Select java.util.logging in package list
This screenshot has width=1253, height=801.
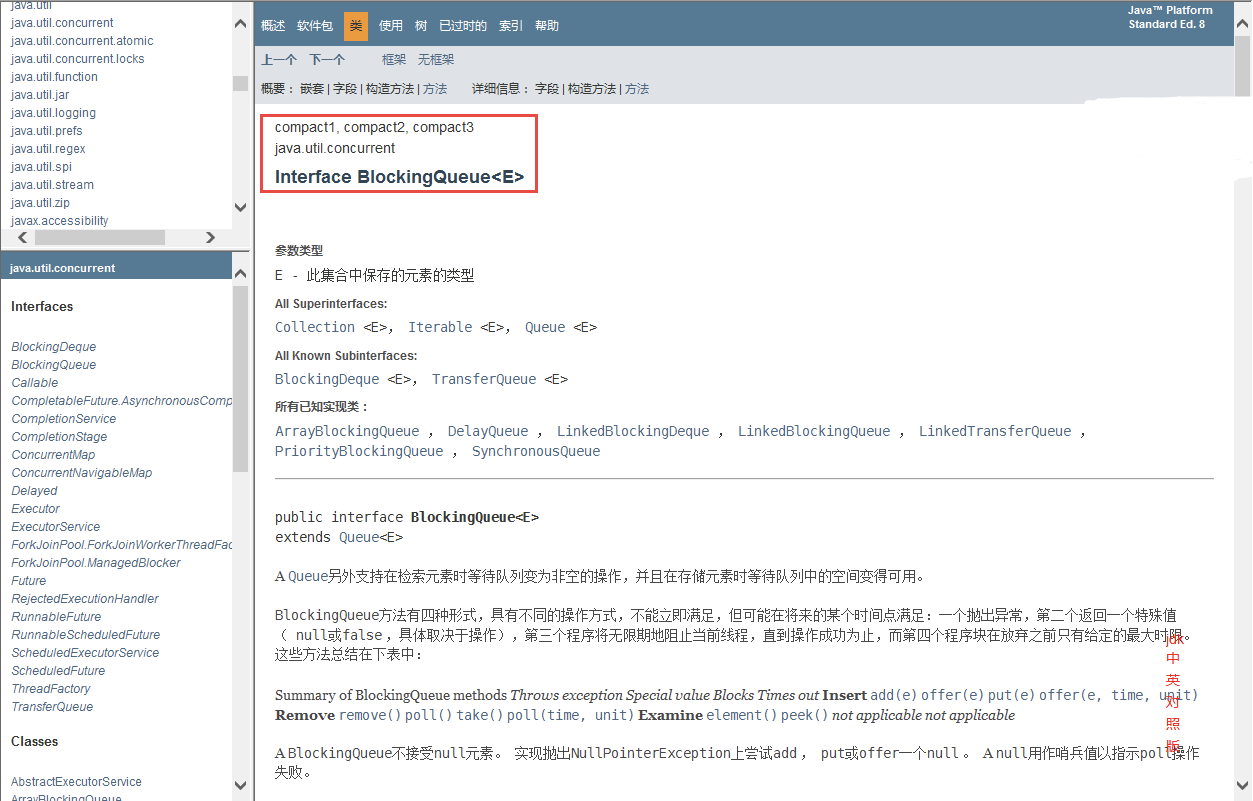tap(53, 113)
